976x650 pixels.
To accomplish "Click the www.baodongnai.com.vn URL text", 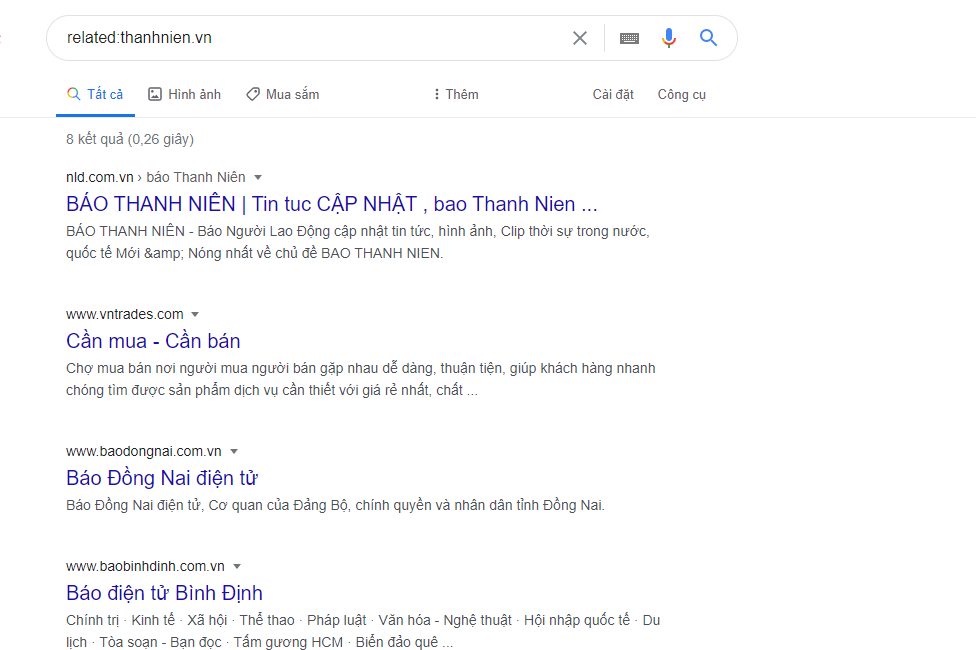I will (x=144, y=451).
